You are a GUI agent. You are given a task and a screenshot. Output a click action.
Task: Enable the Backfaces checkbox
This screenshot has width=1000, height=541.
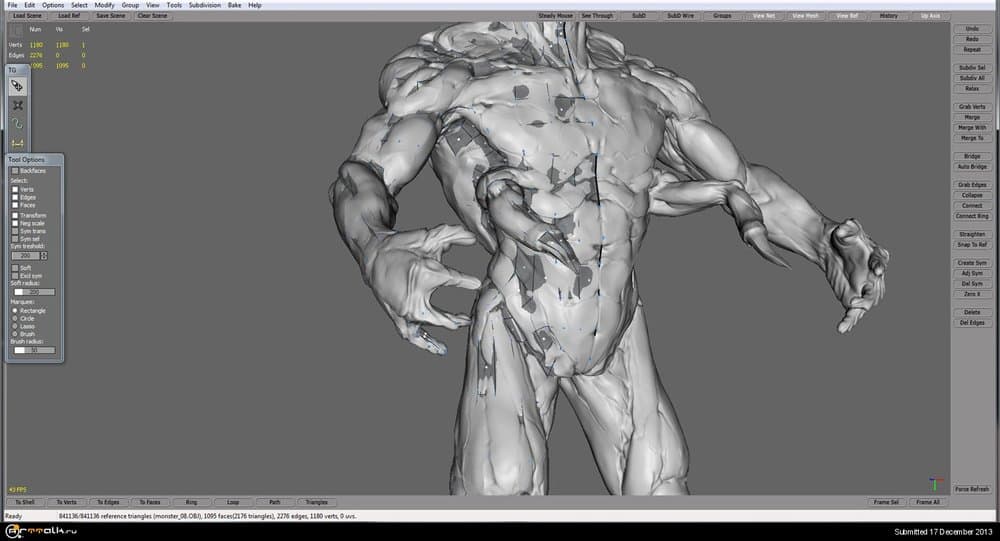point(15,171)
